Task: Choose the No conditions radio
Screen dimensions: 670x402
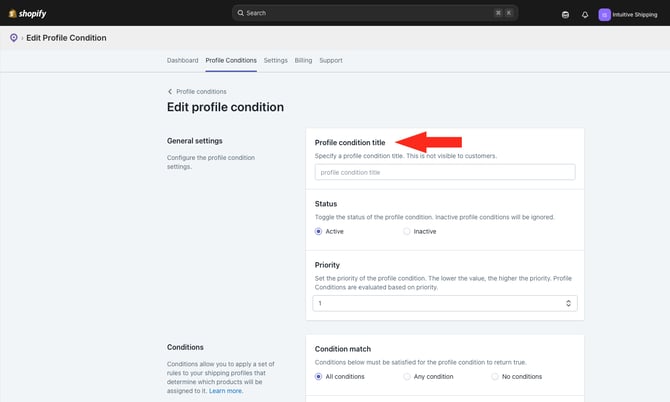Action: click(x=495, y=376)
